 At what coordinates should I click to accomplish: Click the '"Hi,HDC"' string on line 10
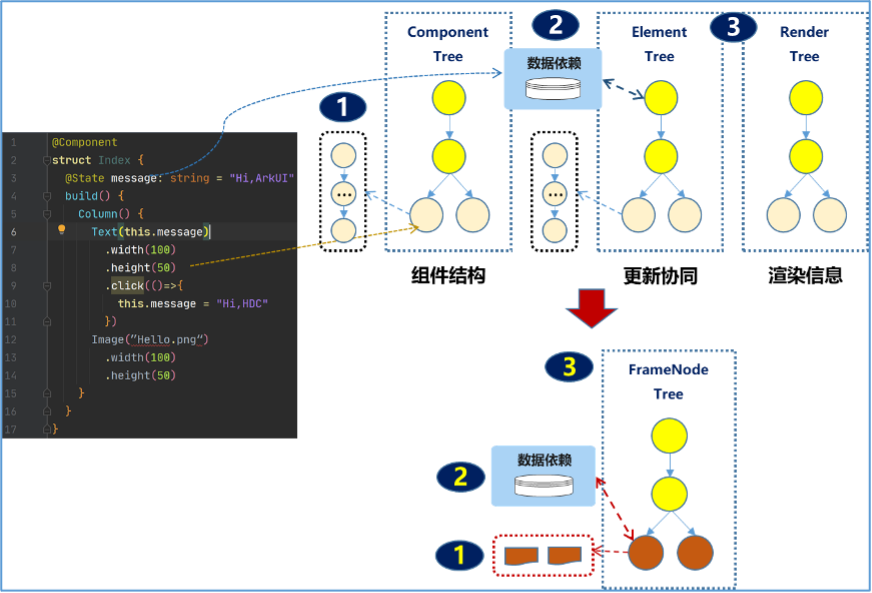(242, 304)
